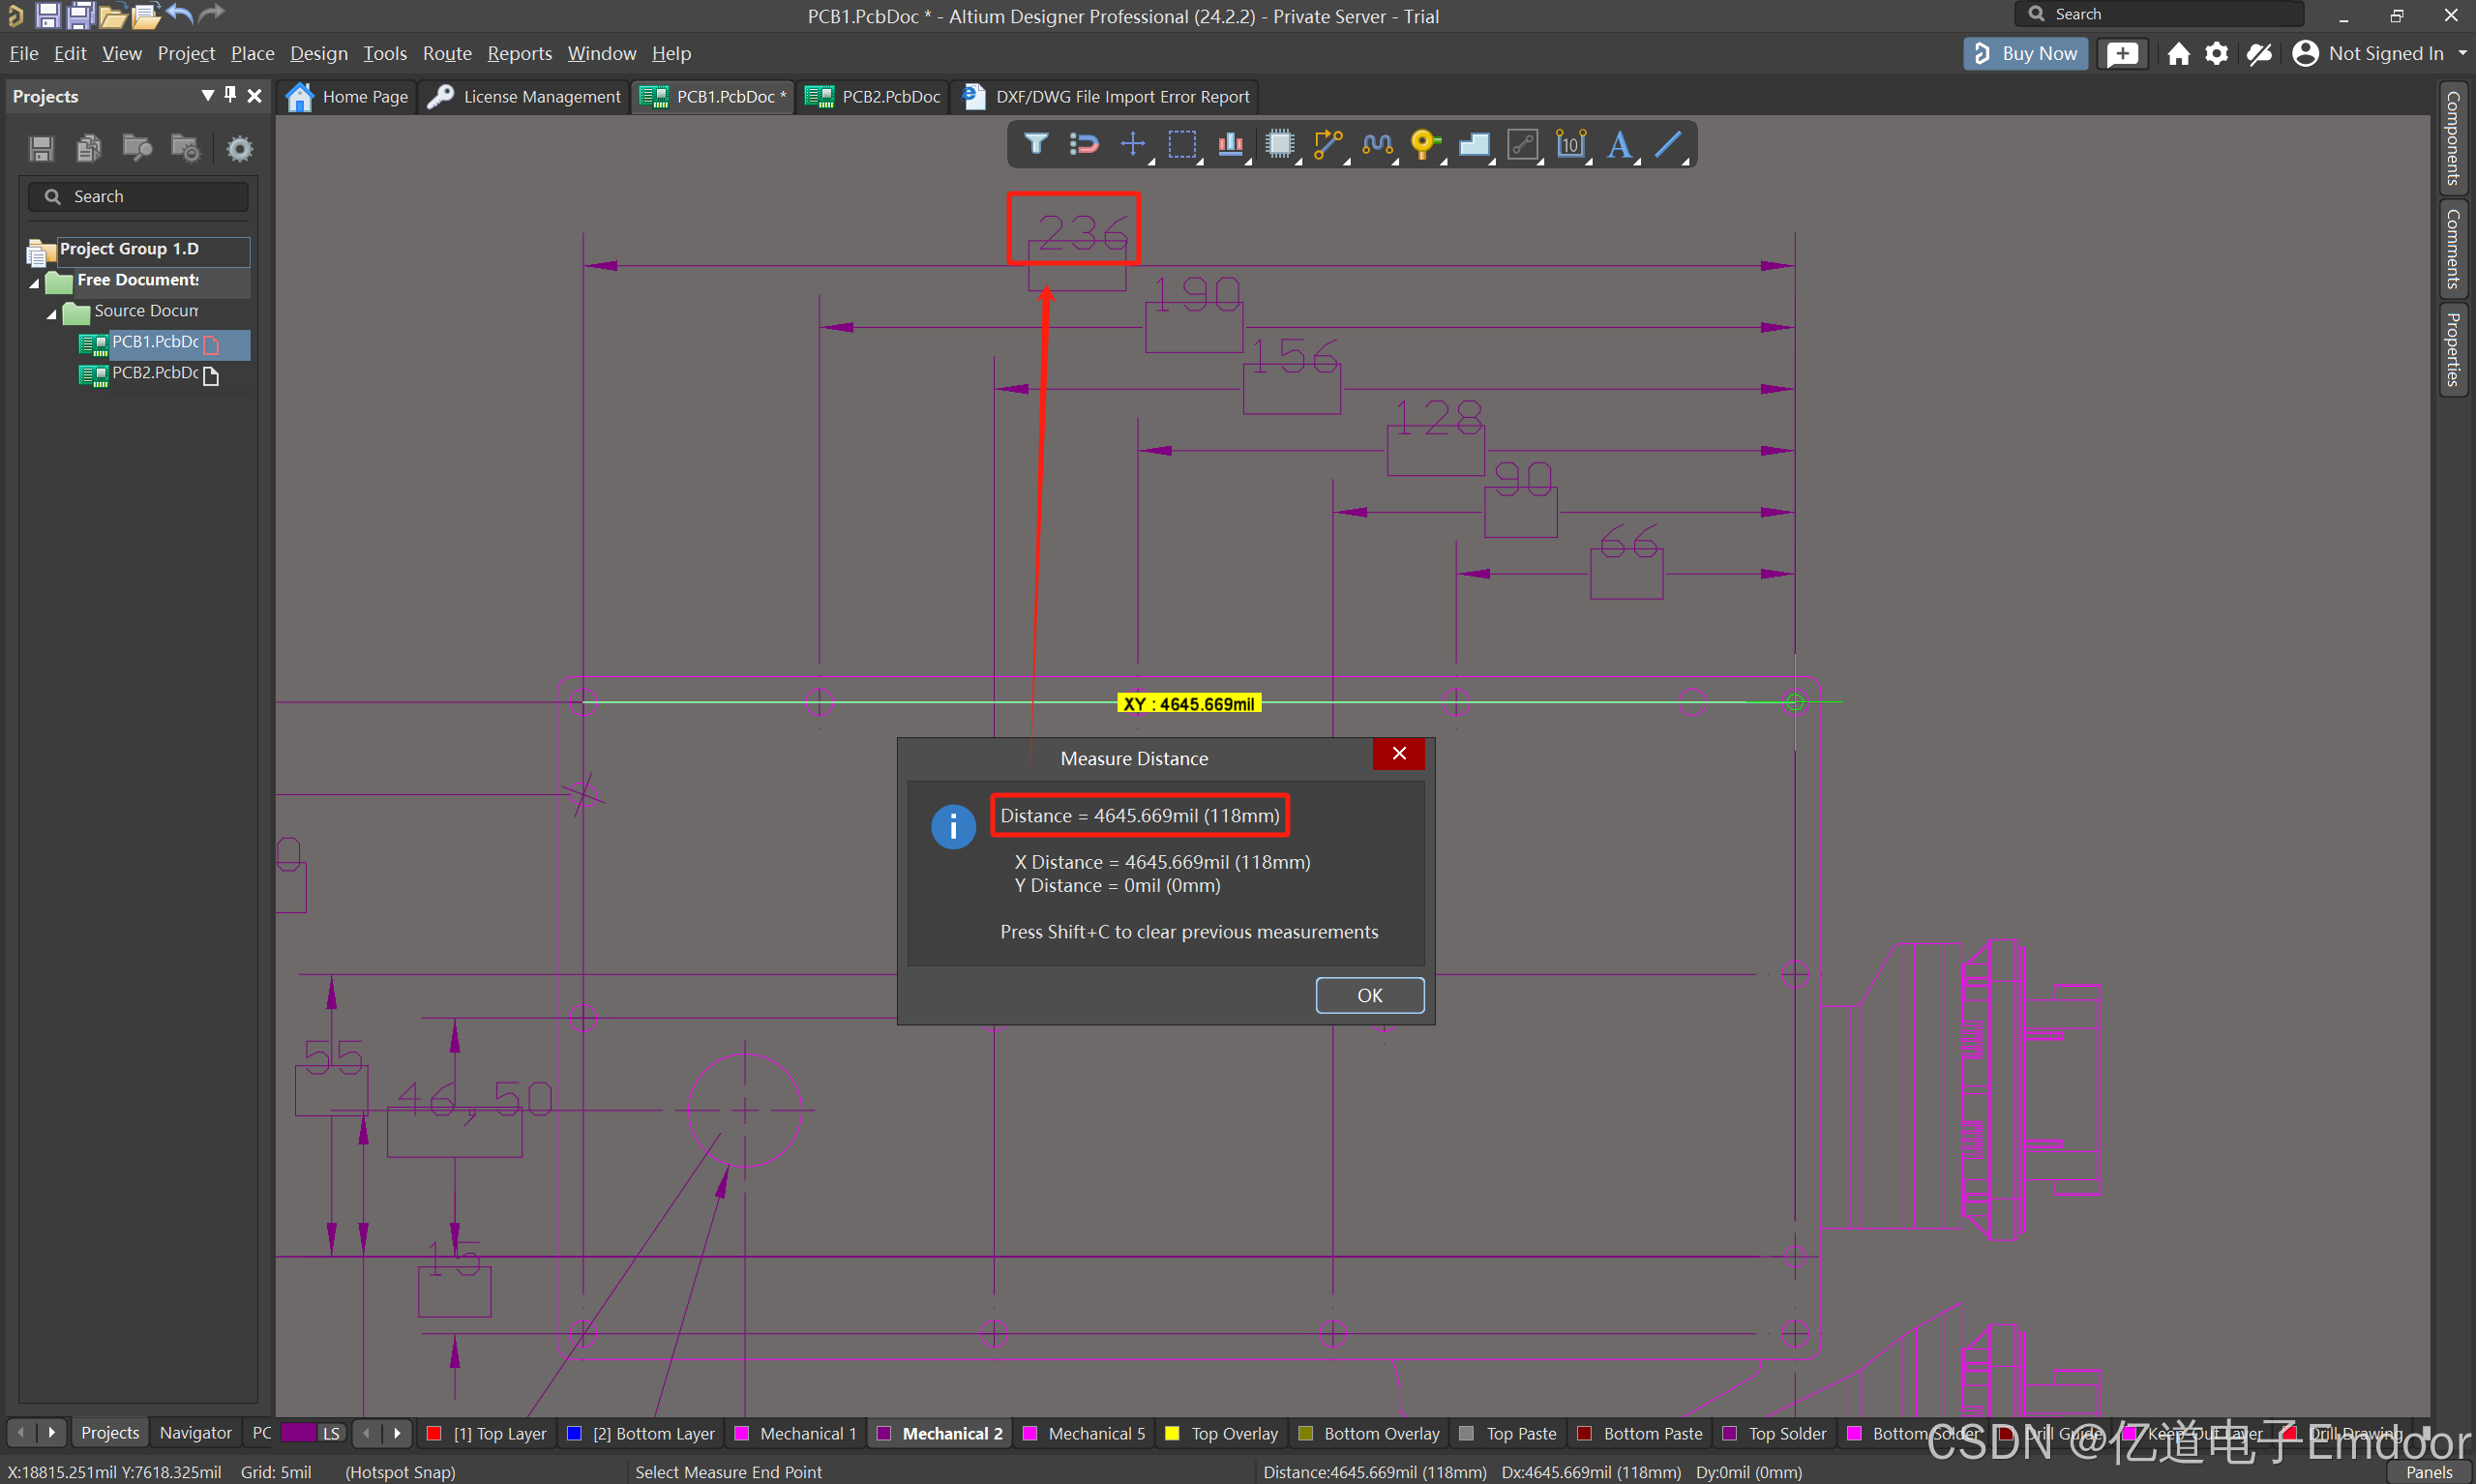Collapse the Source Documents folder

(x=52, y=314)
